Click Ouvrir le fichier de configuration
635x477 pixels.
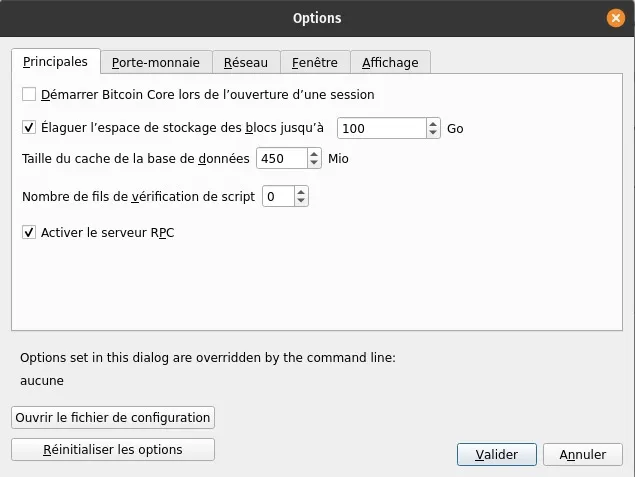113,417
